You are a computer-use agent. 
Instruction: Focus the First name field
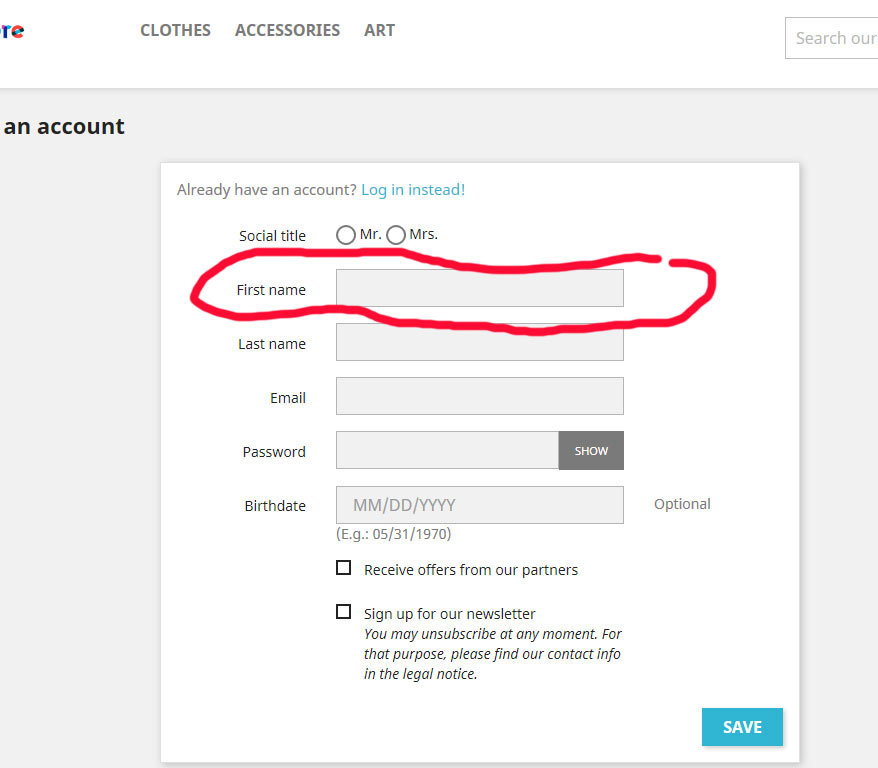point(479,288)
